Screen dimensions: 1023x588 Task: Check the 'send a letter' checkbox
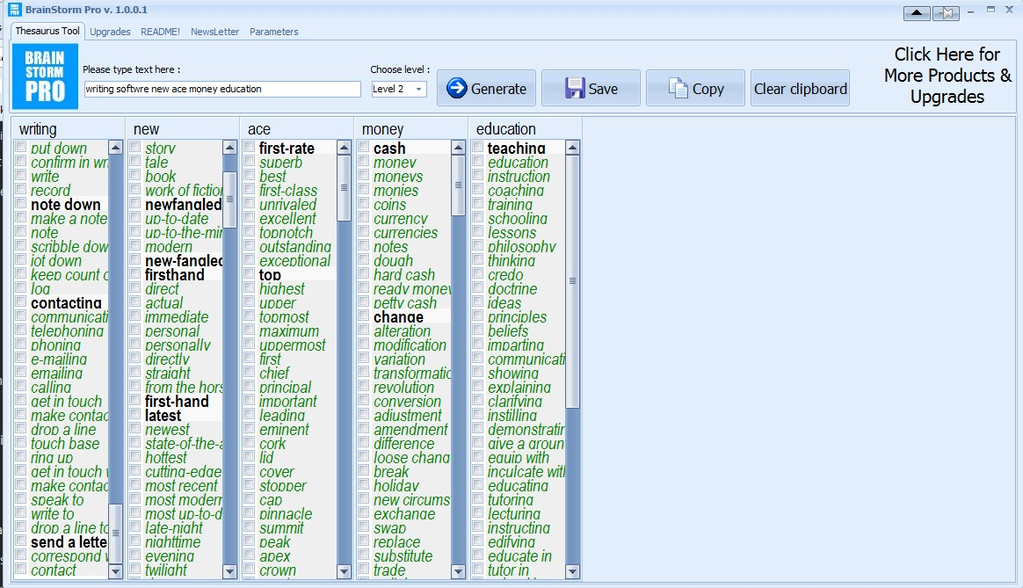[x=22, y=541]
